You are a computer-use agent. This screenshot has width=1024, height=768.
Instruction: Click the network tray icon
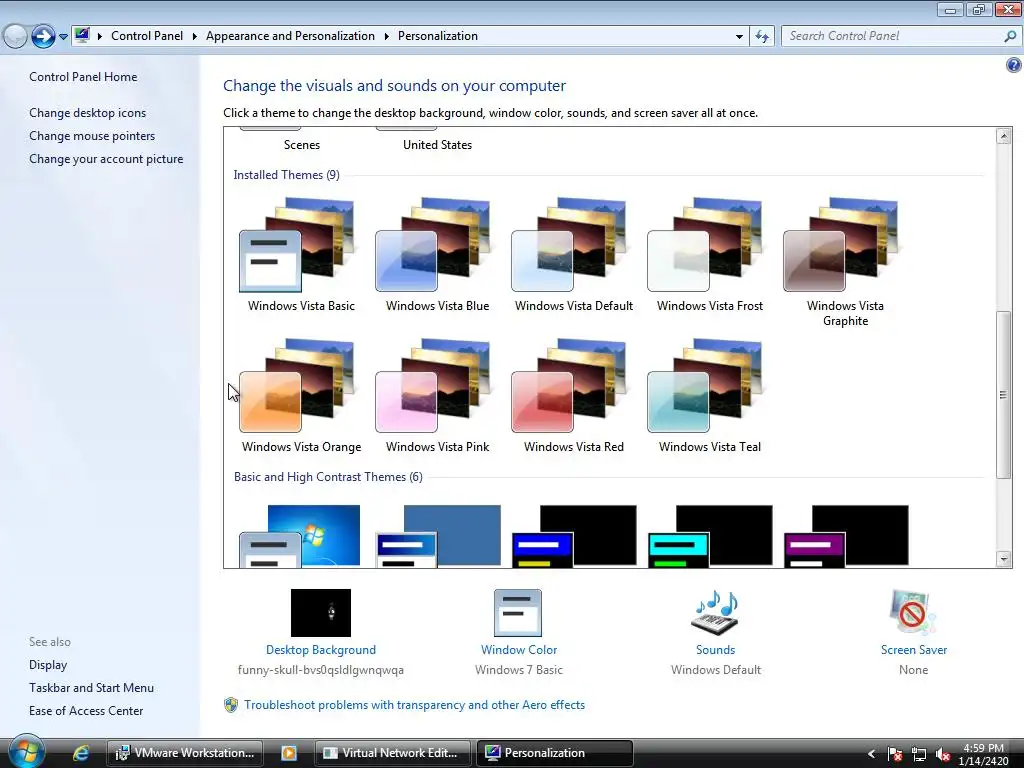919,754
